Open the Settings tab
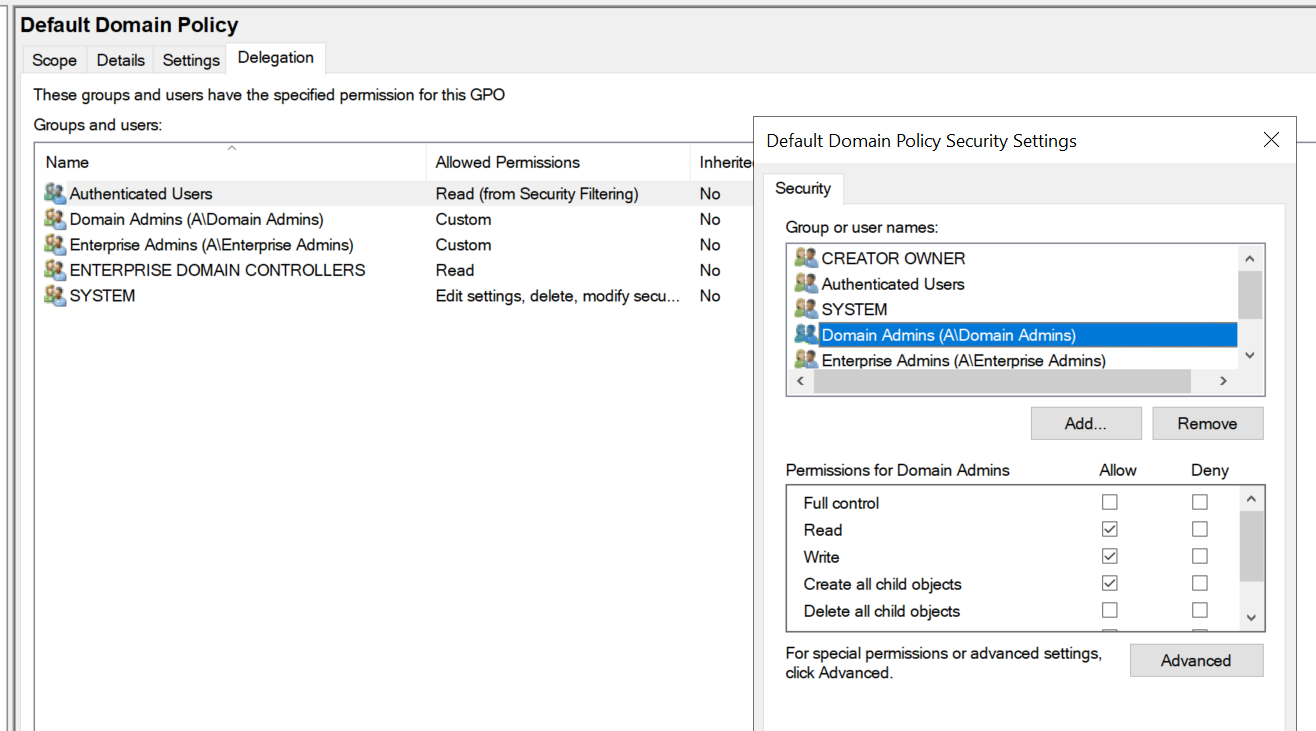1316x731 pixels. [x=190, y=60]
